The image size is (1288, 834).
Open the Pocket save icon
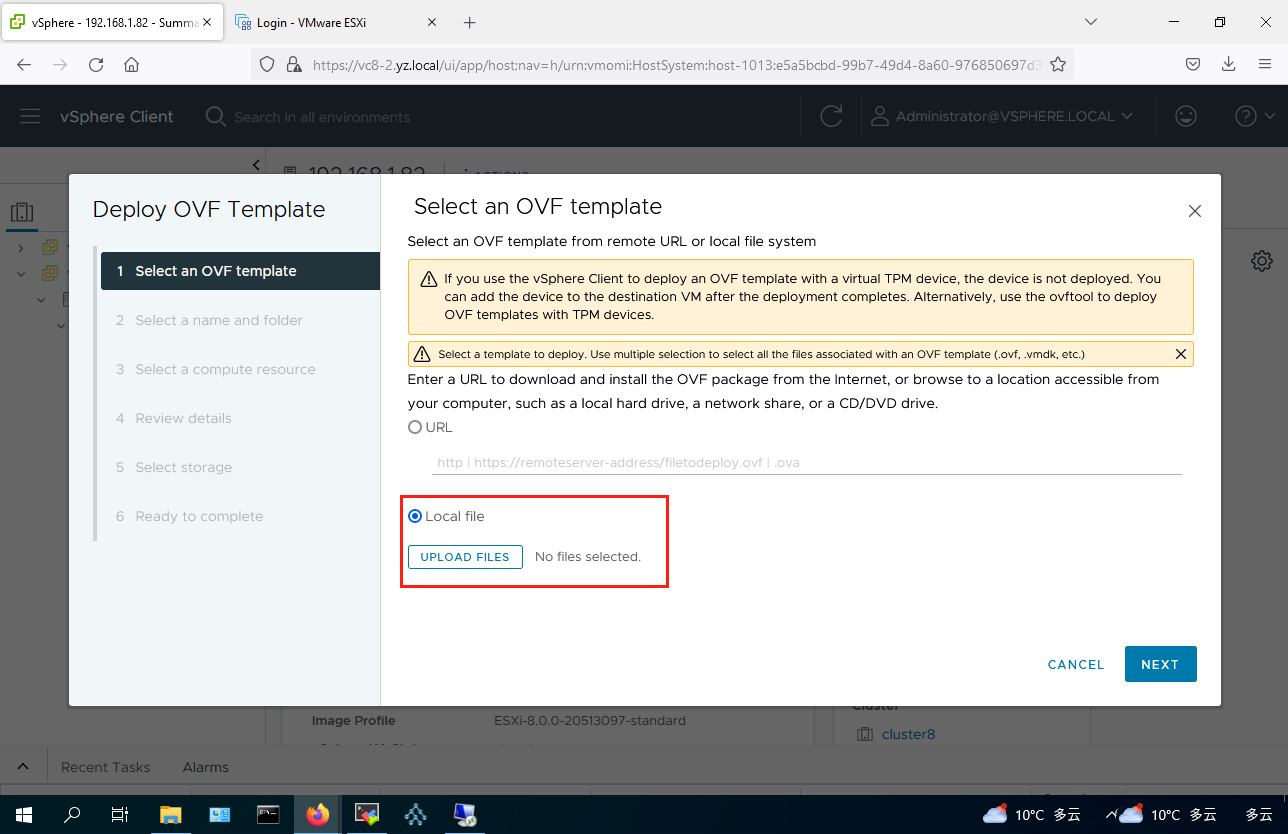pos(1193,64)
